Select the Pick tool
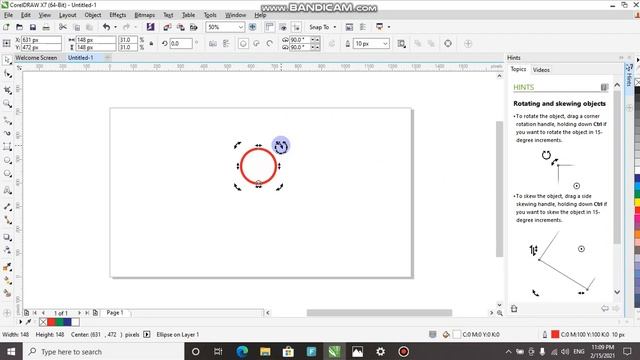The image size is (640, 360). click(7, 60)
